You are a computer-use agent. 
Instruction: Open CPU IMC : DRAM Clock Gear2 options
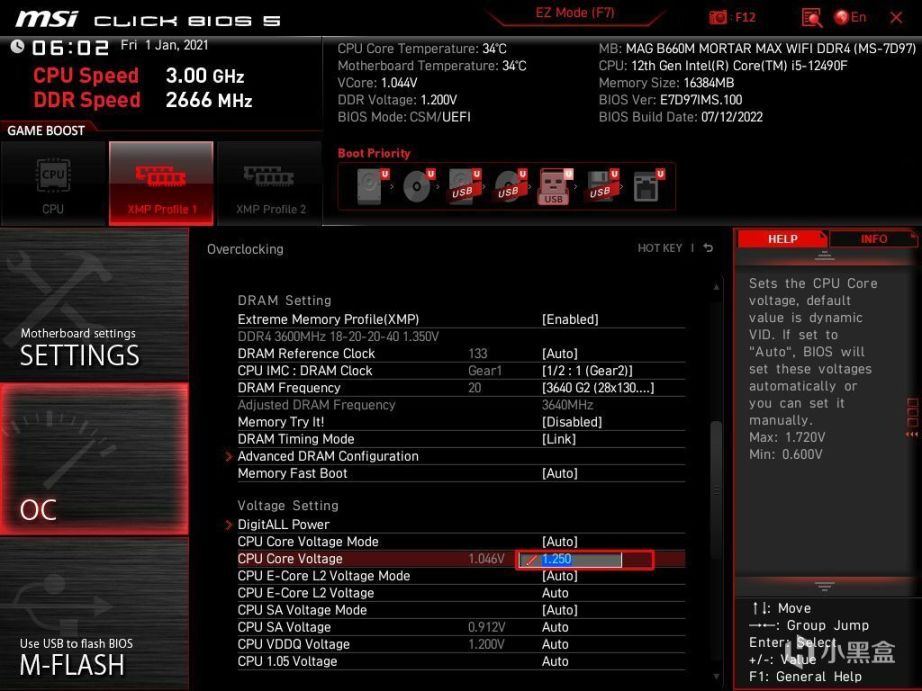(587, 370)
